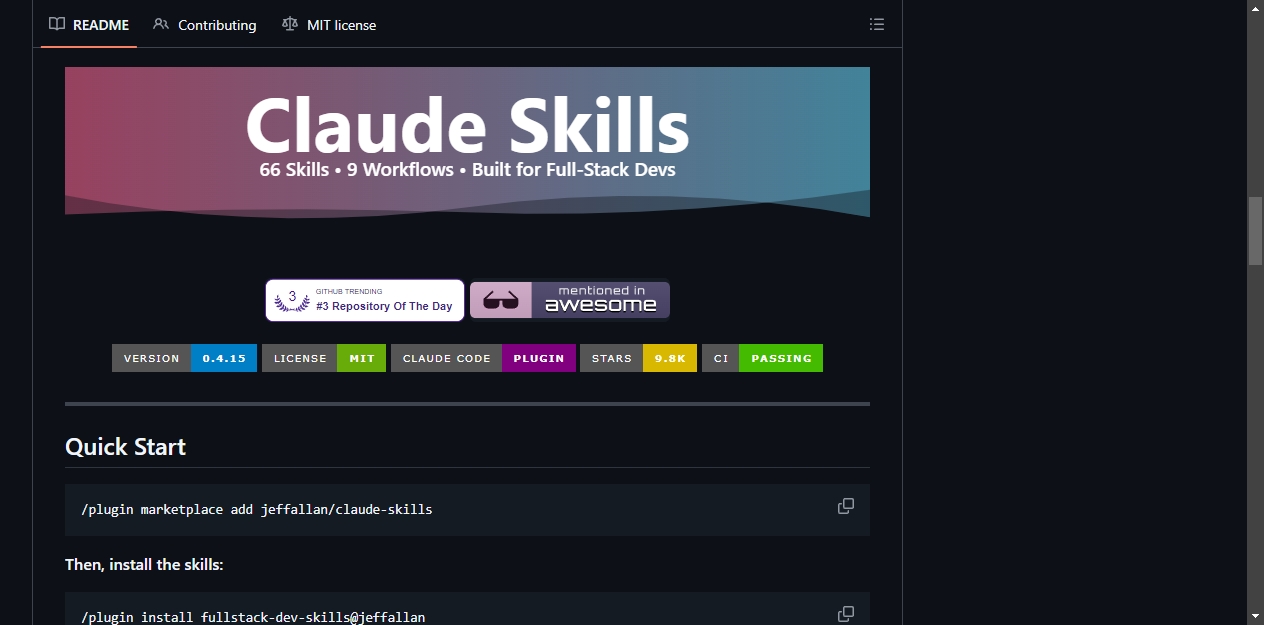Click the '/plugin marketplace add jeffallan/claude-skills' code text

coord(257,509)
